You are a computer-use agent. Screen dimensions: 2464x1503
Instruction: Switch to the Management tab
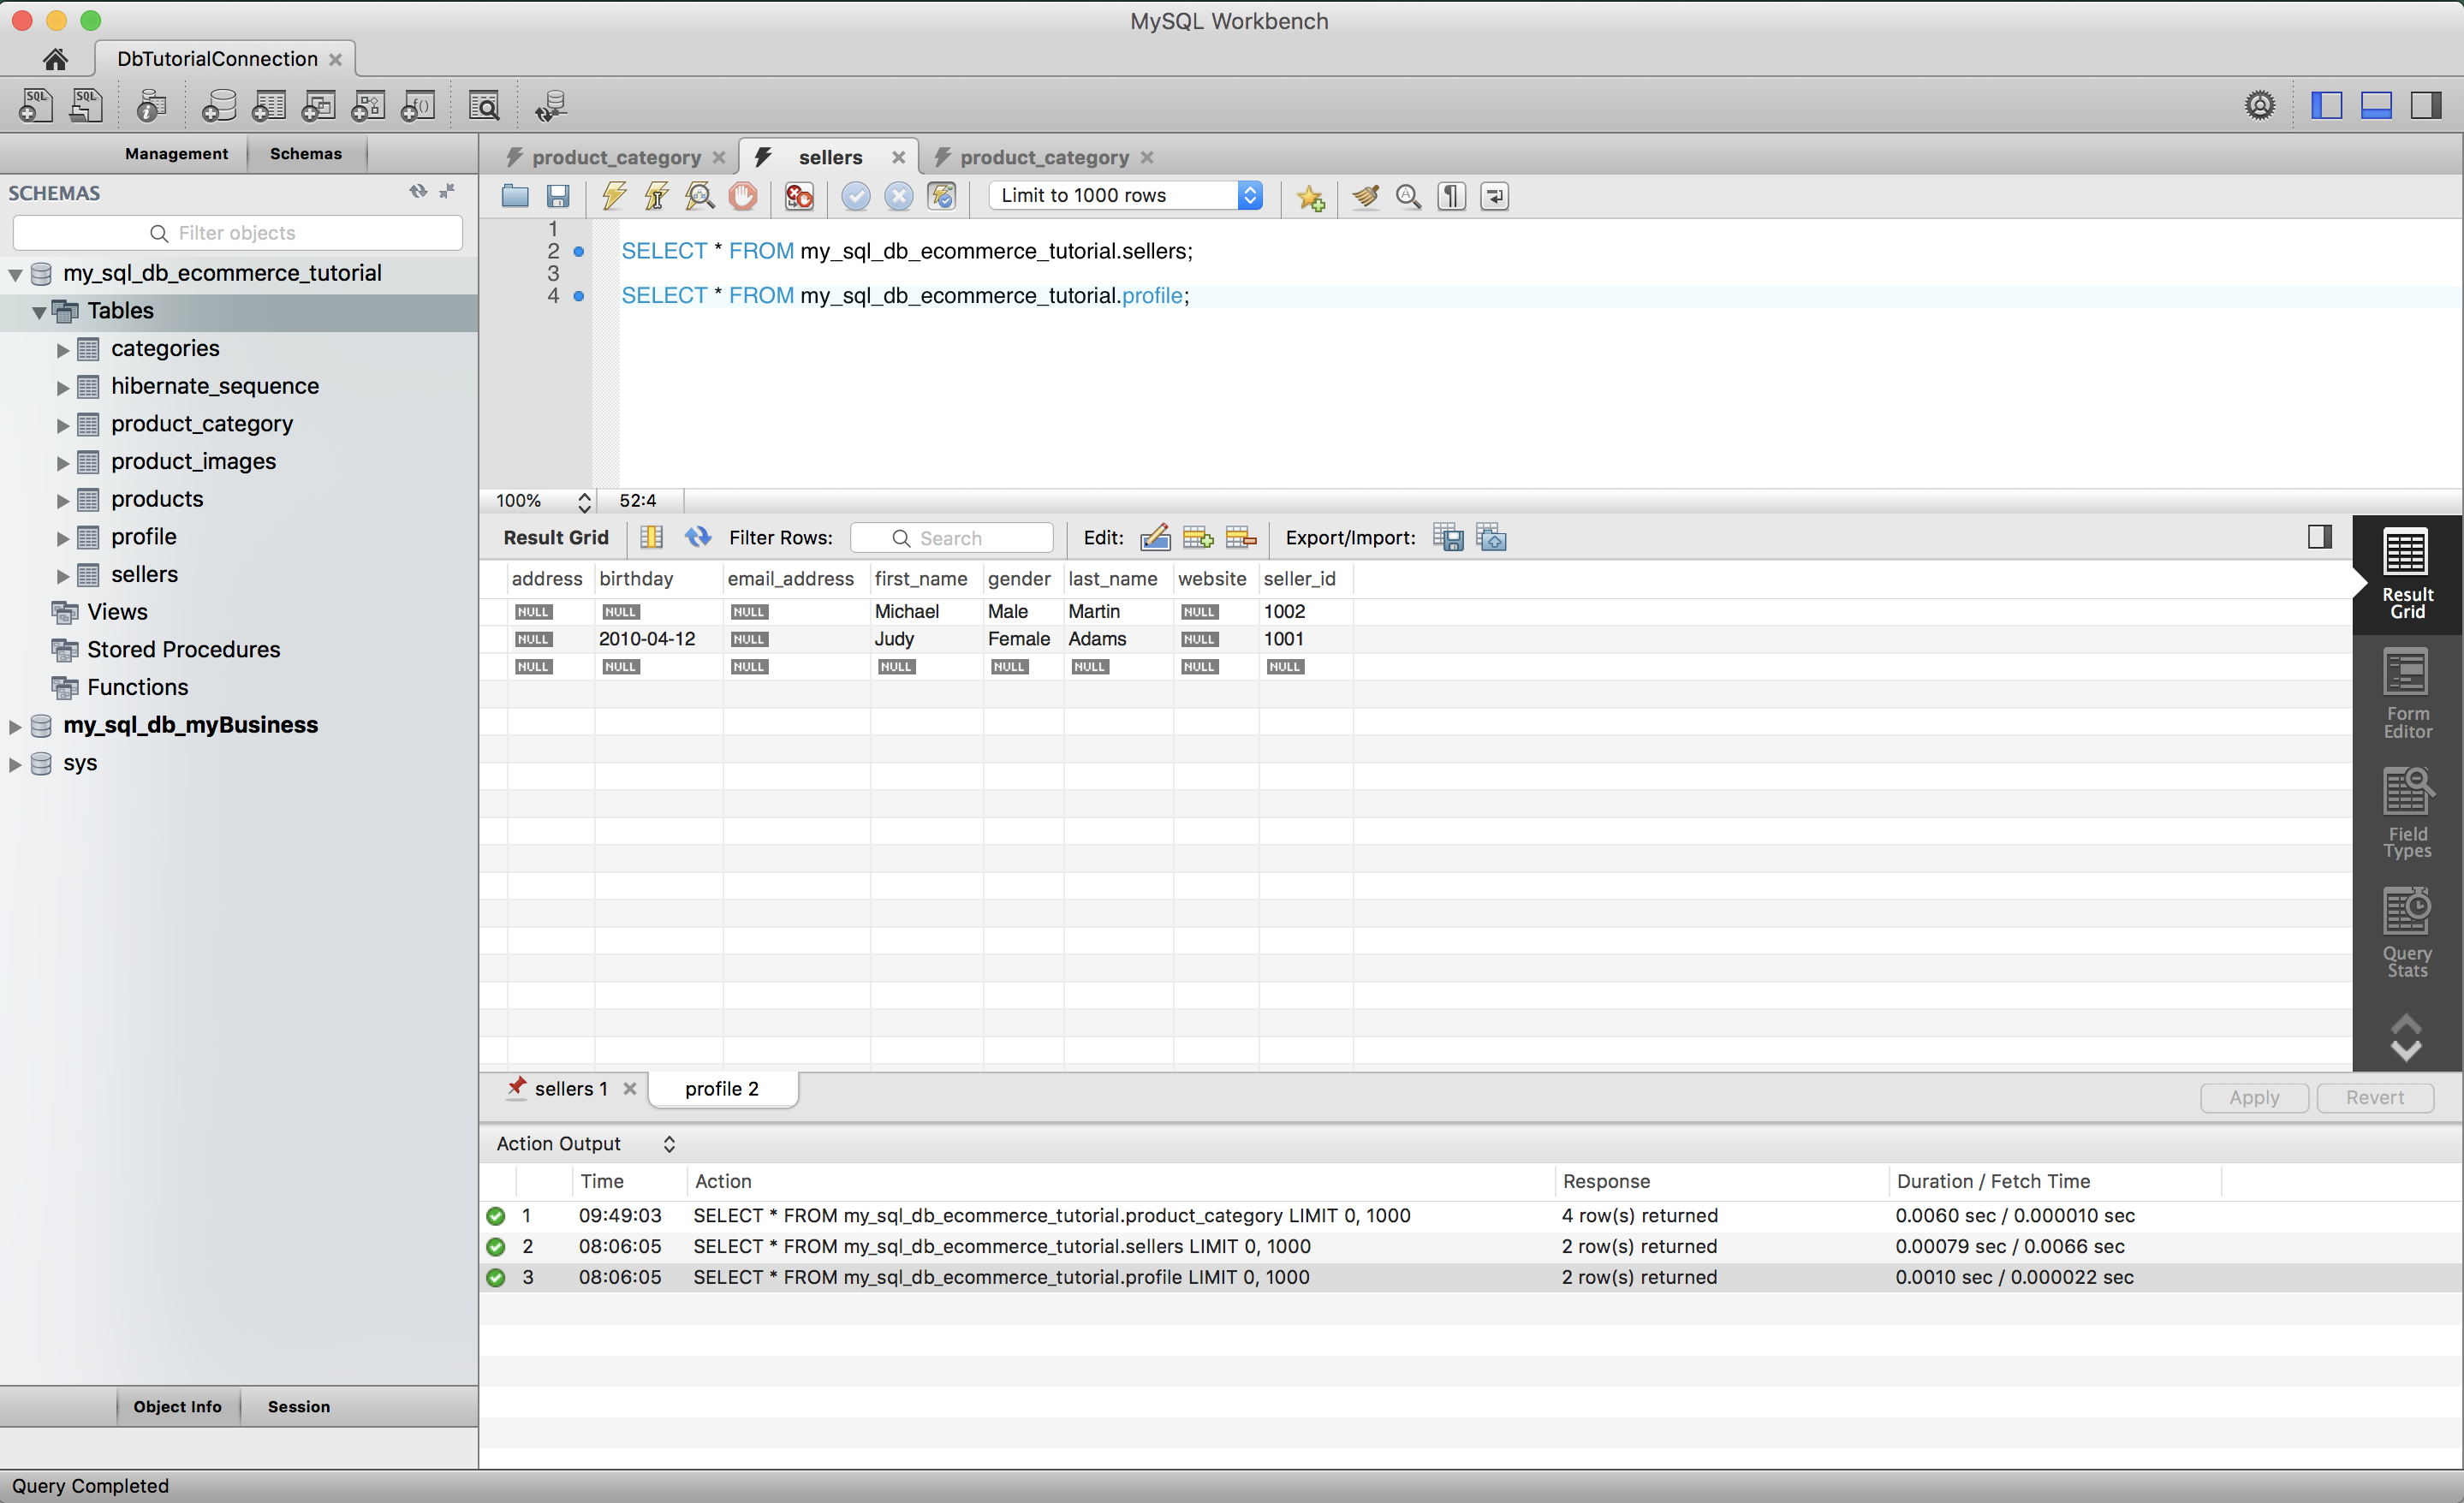[x=176, y=154]
